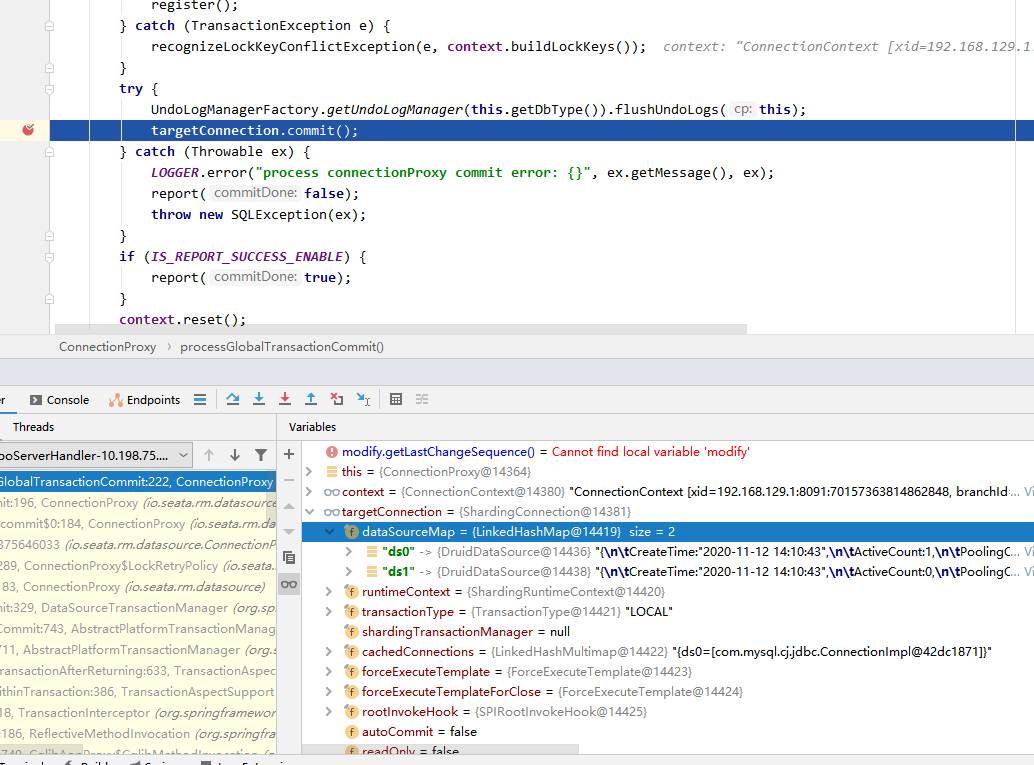Click the fold marker beside the catch TransactionException line
1034x765 pixels.
point(49,26)
